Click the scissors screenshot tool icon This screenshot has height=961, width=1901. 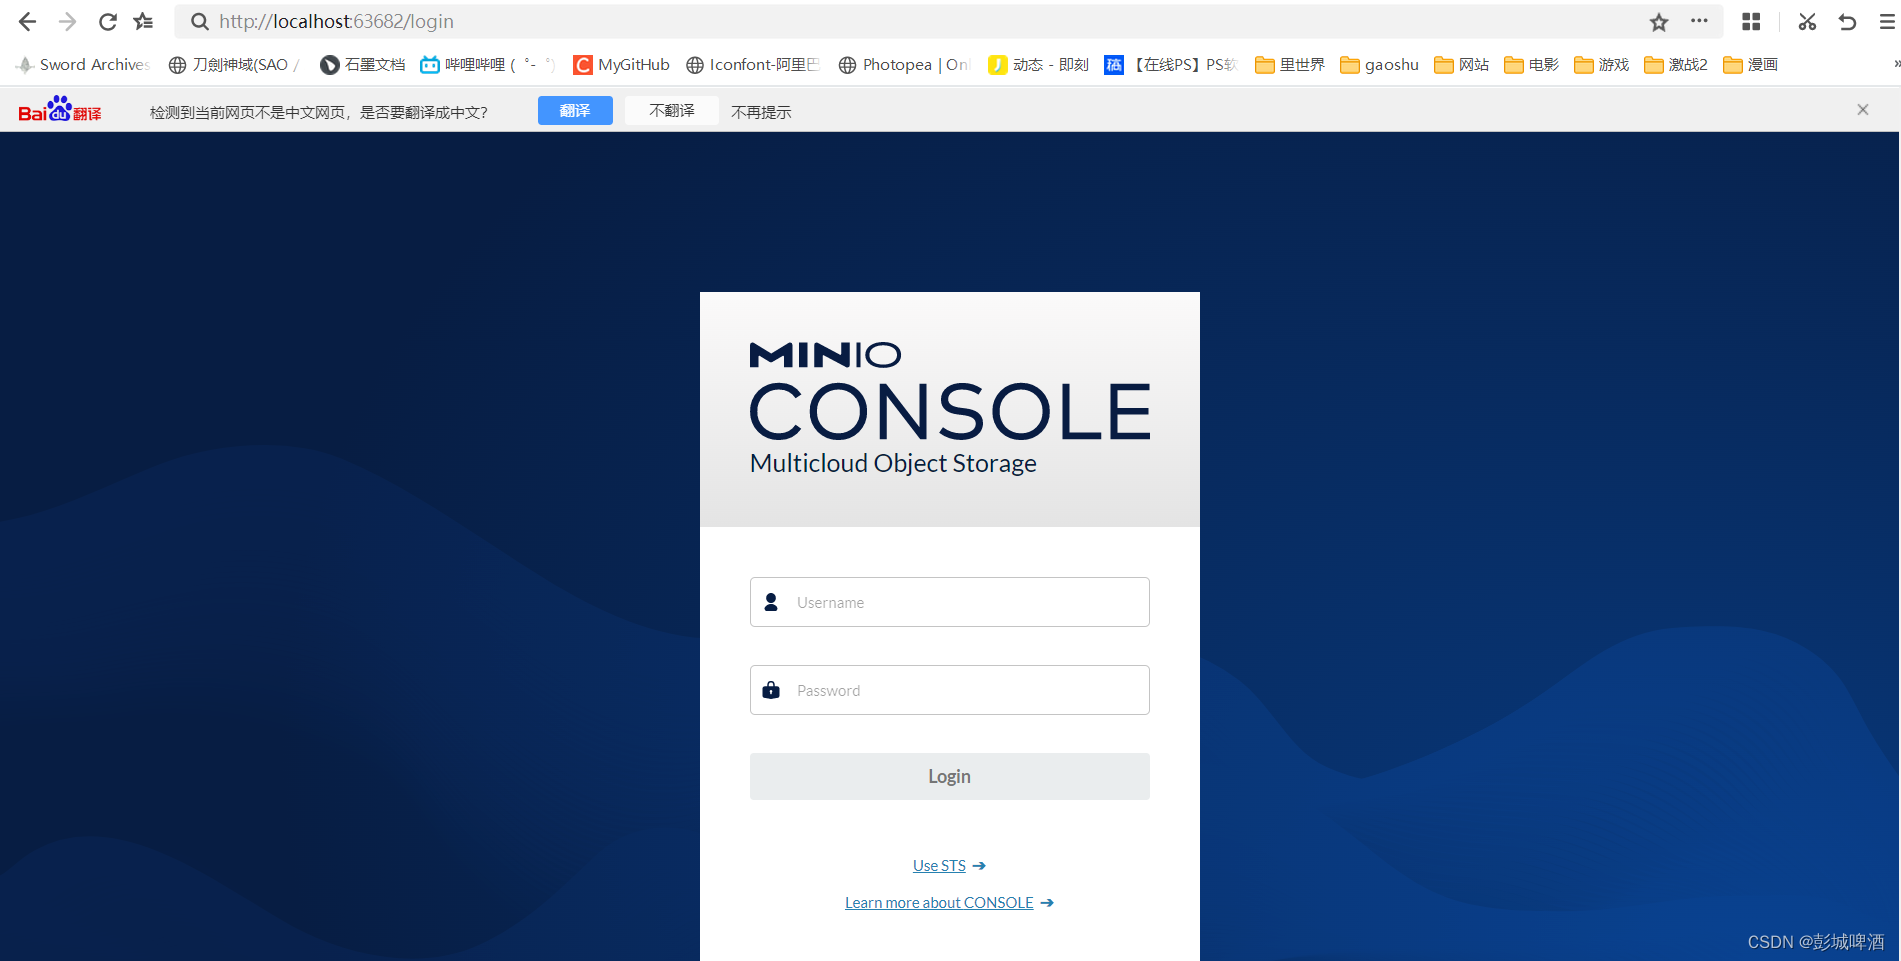coord(1807,21)
